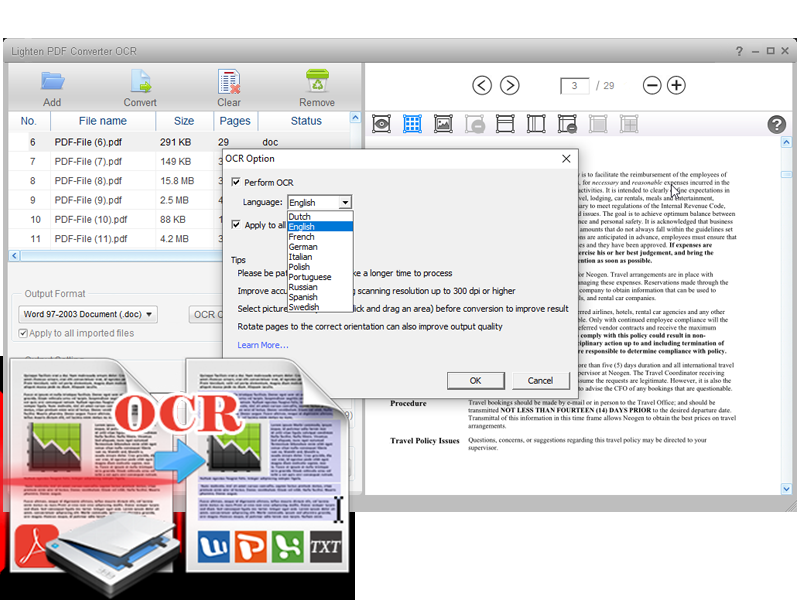This screenshot has width=800, height=600.
Task: Go to previous page arrow
Action: (482, 85)
